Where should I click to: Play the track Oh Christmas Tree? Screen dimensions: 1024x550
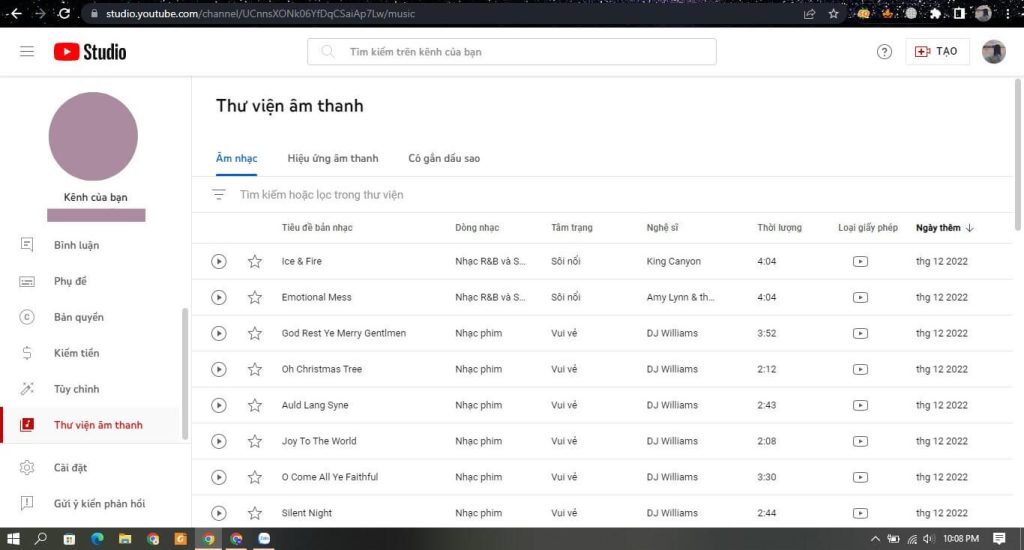click(219, 369)
